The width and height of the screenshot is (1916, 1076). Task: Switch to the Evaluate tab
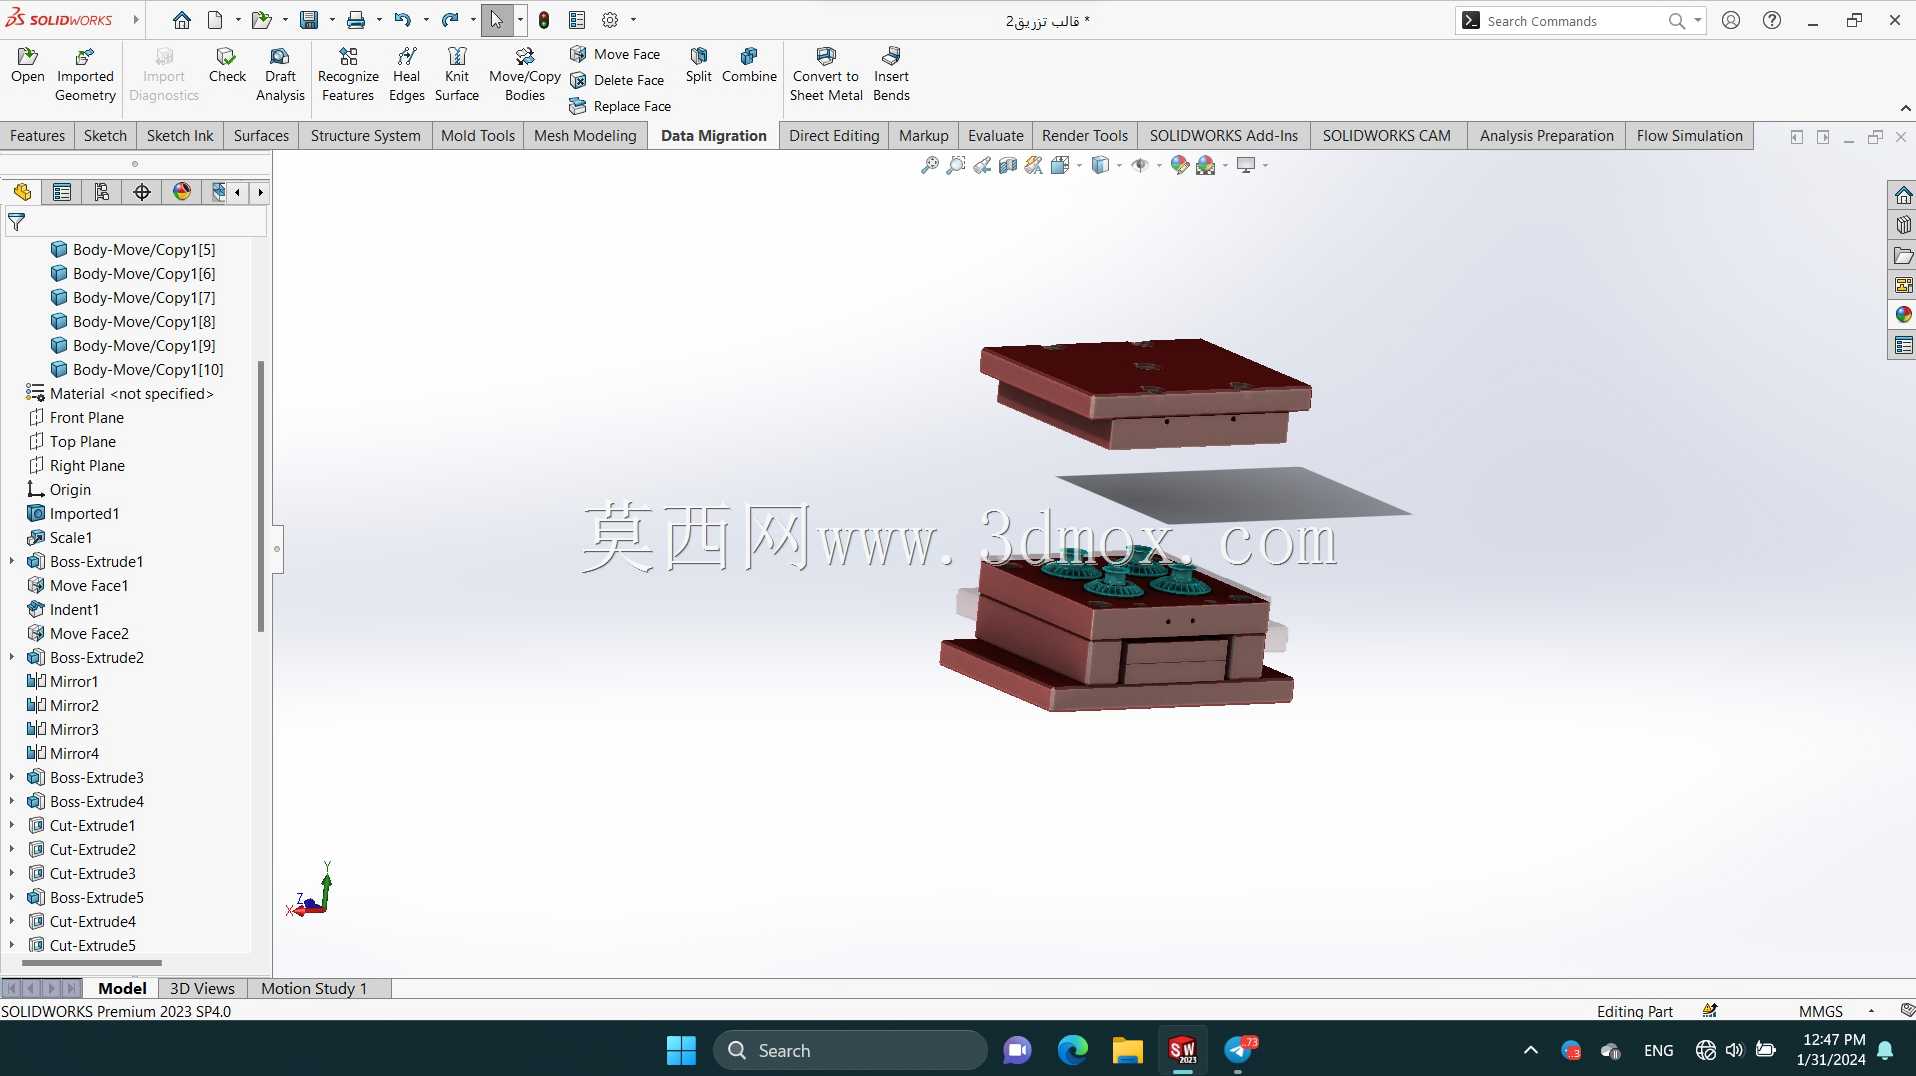tap(996, 136)
